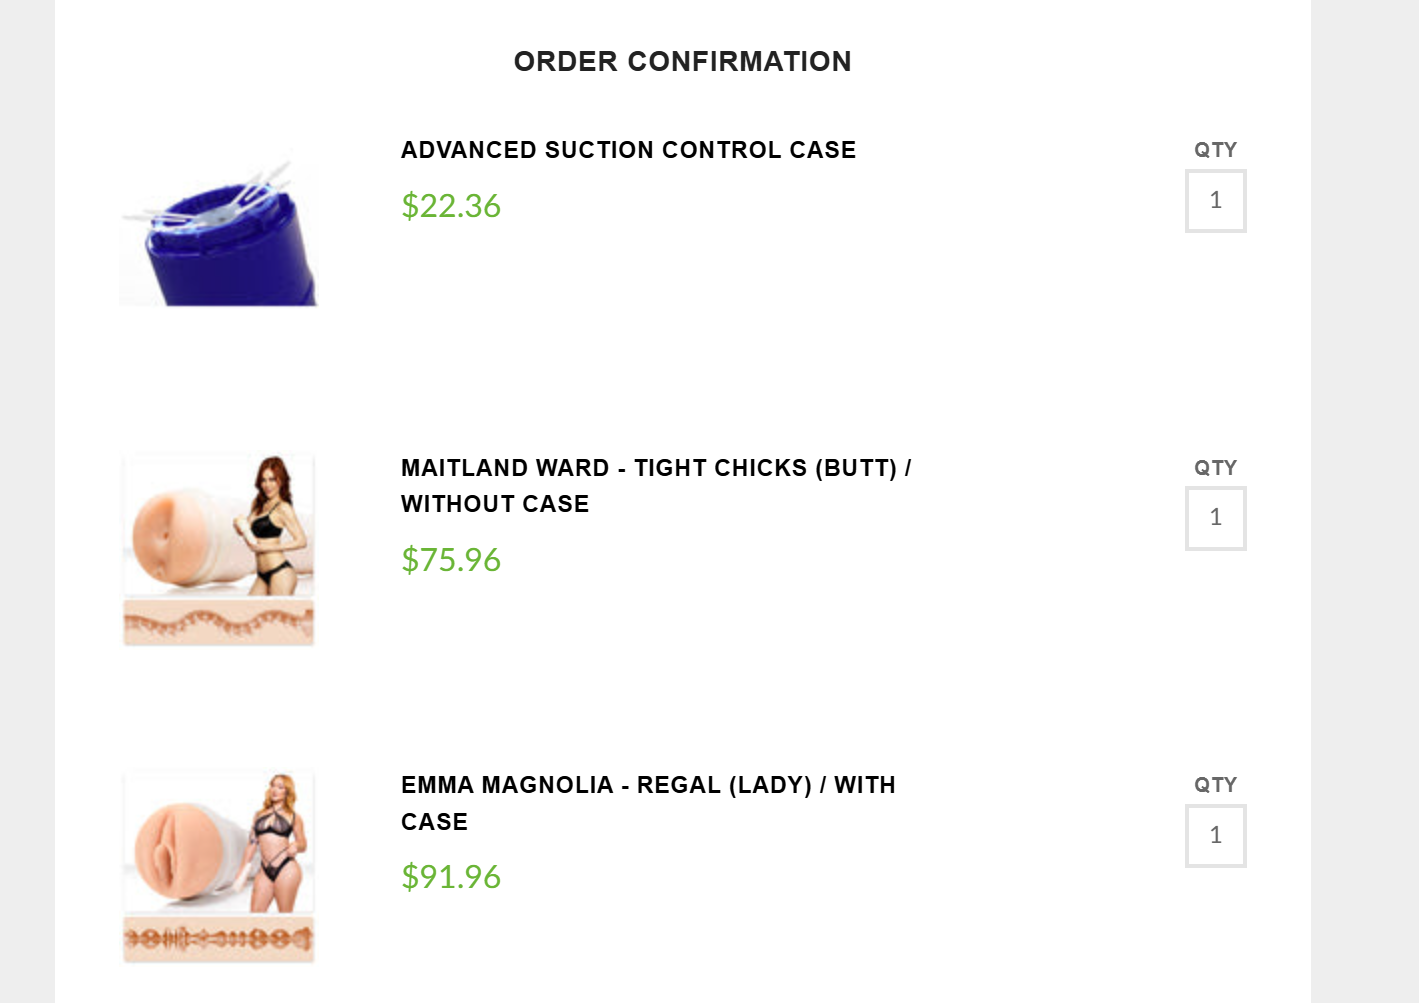Focus the quantity field for suction control case
The height and width of the screenshot is (1003, 1419).
click(1216, 201)
